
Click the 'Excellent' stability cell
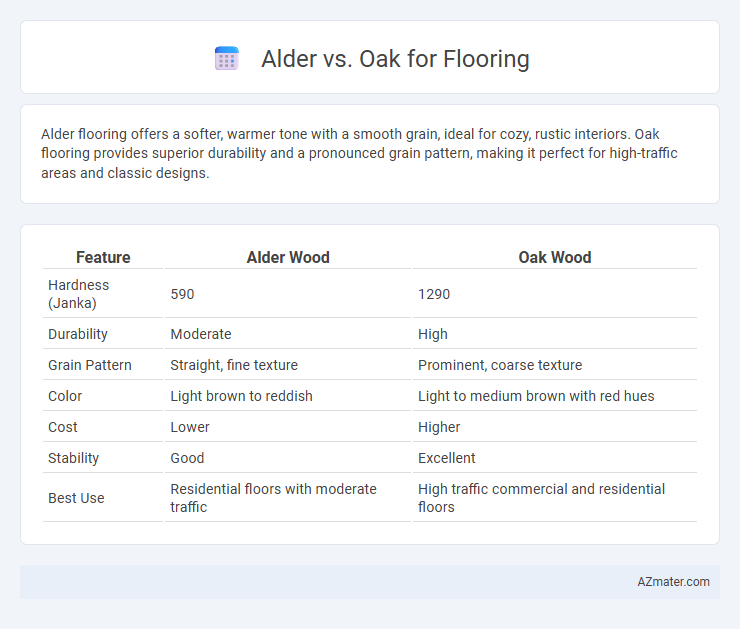pyautogui.click(x=446, y=458)
